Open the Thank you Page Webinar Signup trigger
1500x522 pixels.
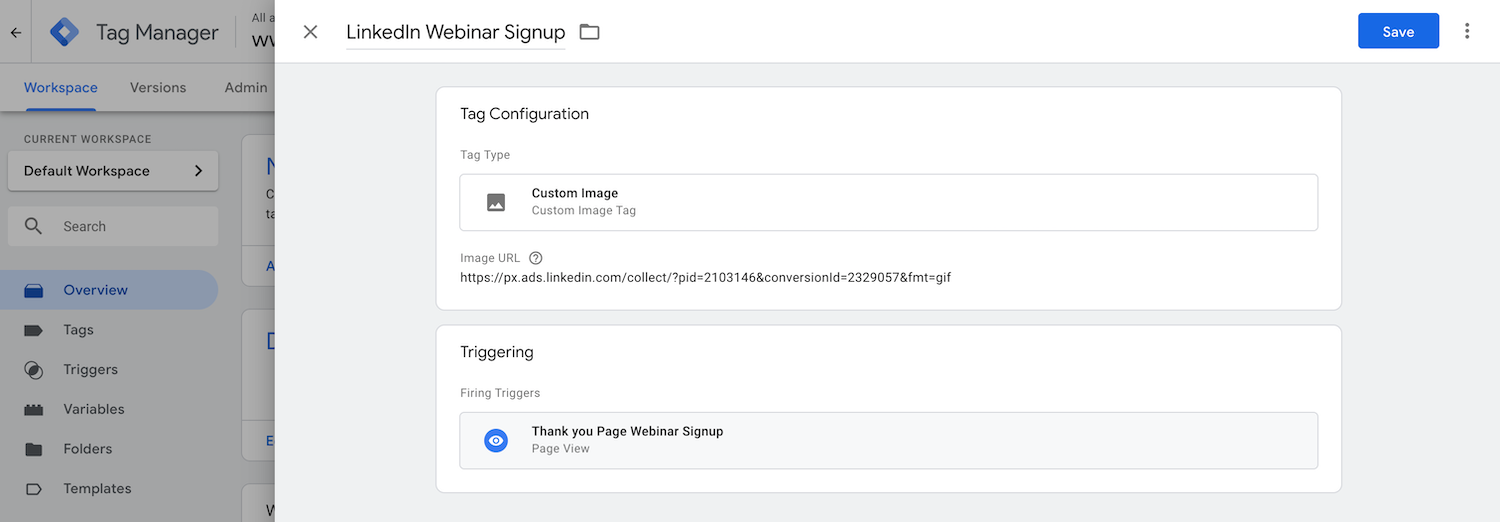tap(888, 440)
